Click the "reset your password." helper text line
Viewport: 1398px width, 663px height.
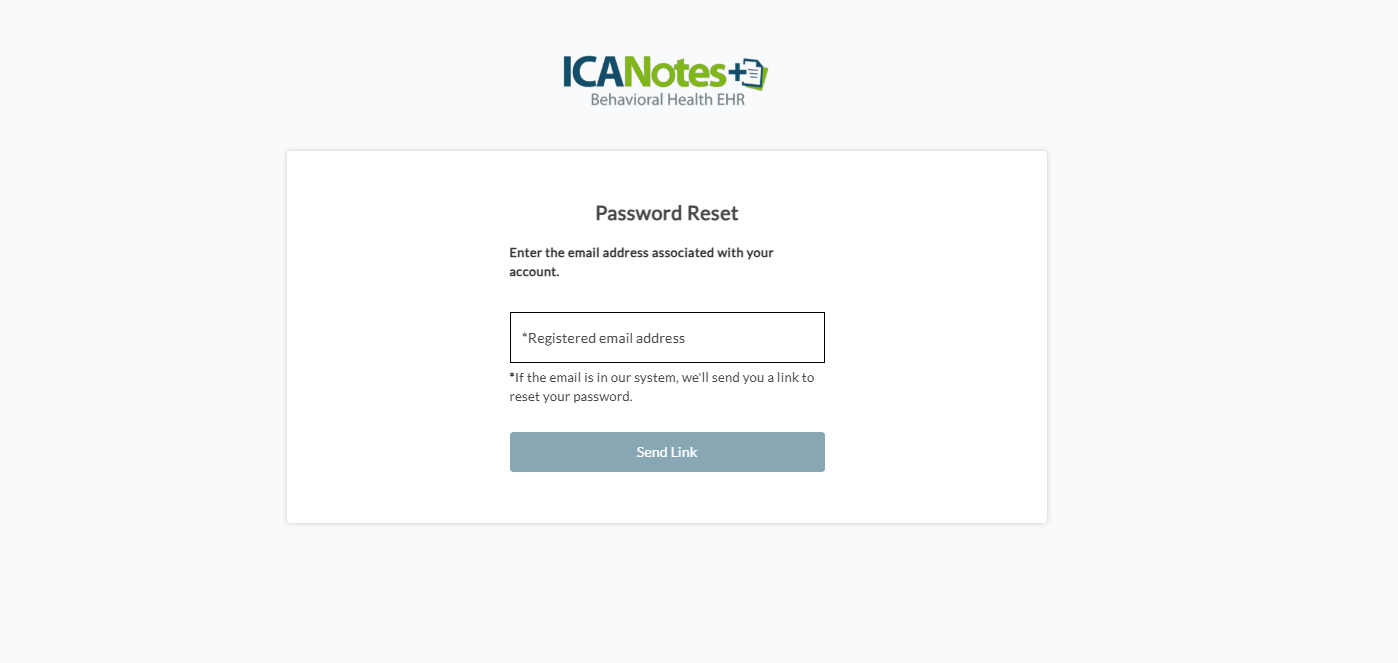point(571,397)
